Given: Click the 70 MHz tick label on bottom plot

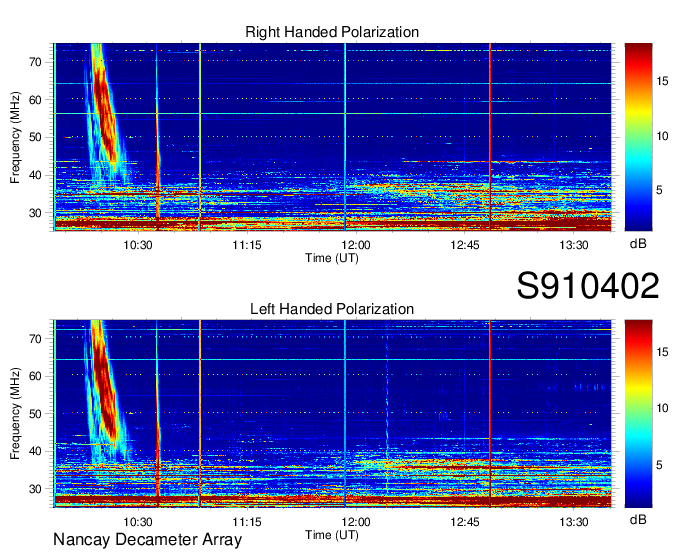Looking at the screenshot, I should pyautogui.click(x=35, y=339).
